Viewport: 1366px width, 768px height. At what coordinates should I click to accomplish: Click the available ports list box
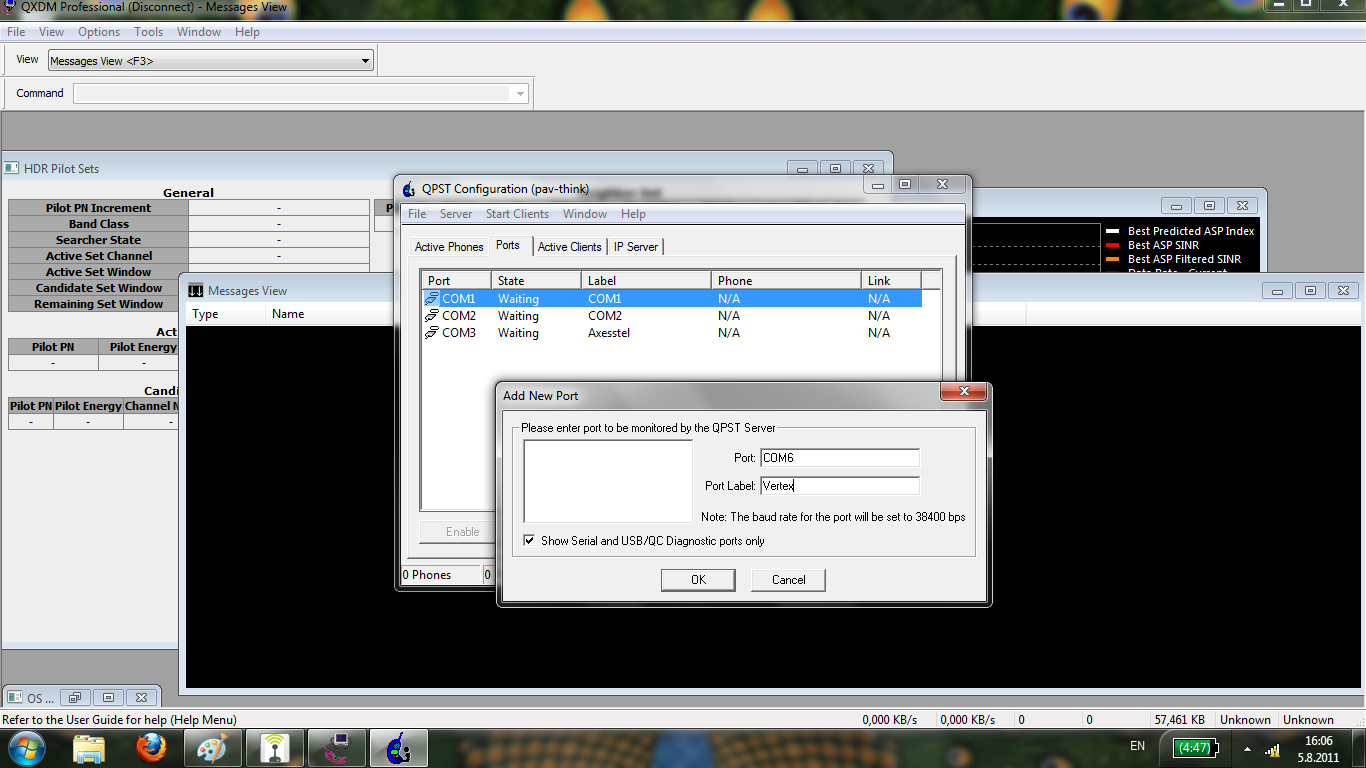tap(608, 481)
